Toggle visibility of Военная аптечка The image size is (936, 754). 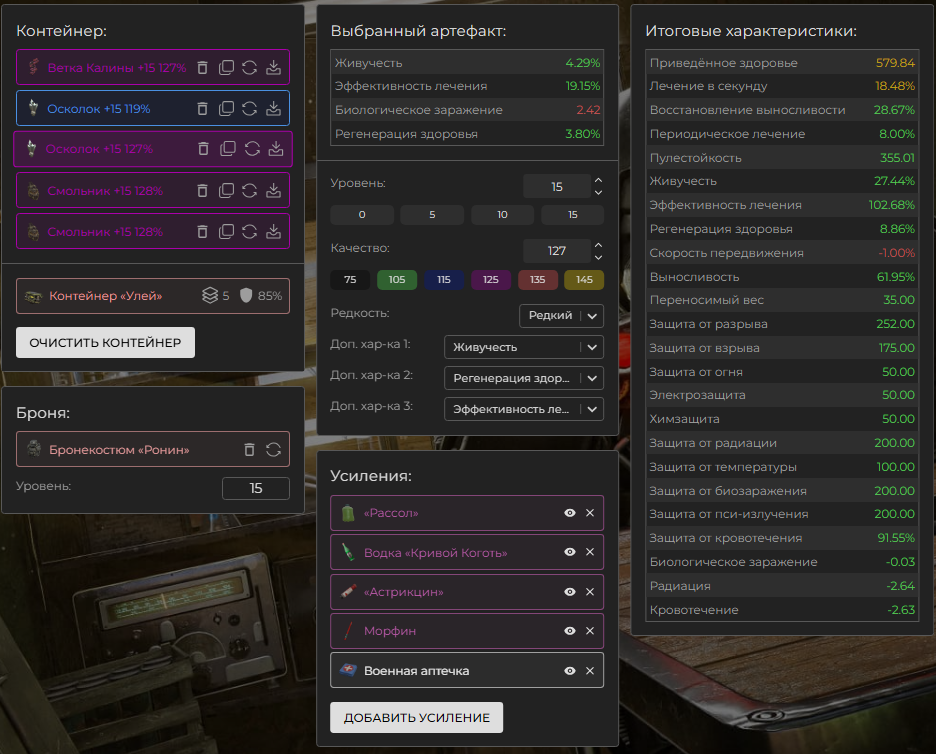[570, 670]
